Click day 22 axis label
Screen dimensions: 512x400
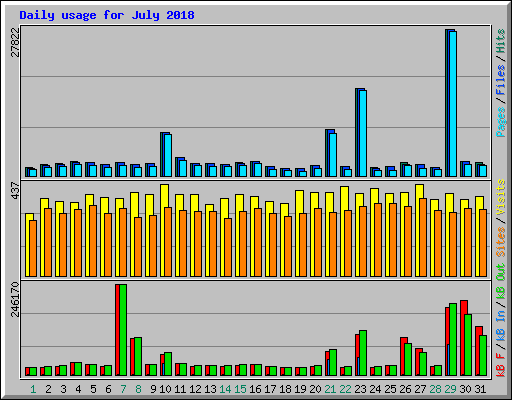[345, 389]
